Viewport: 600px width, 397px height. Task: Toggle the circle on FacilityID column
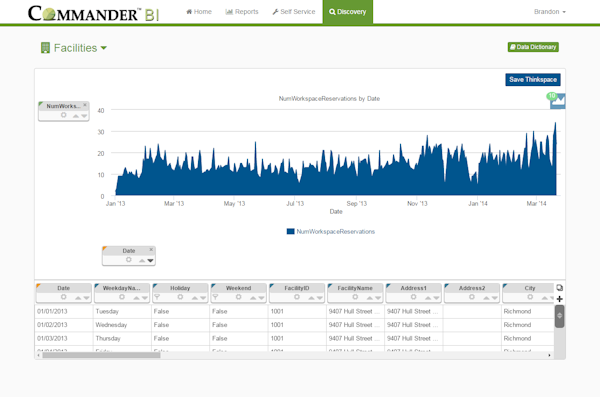(x=297, y=297)
